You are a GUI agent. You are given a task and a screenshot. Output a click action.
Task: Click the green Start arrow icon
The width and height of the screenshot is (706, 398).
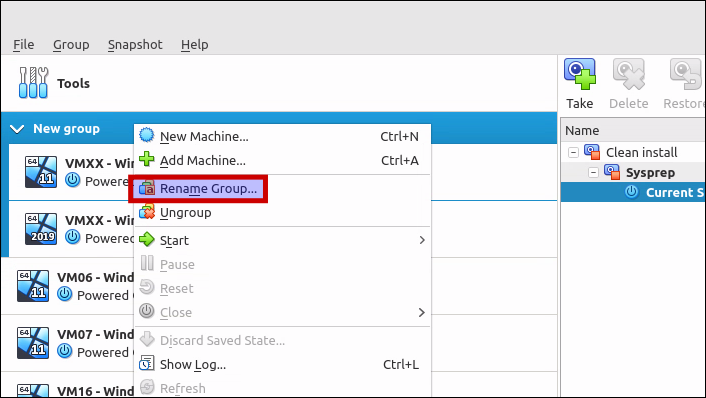(147, 240)
